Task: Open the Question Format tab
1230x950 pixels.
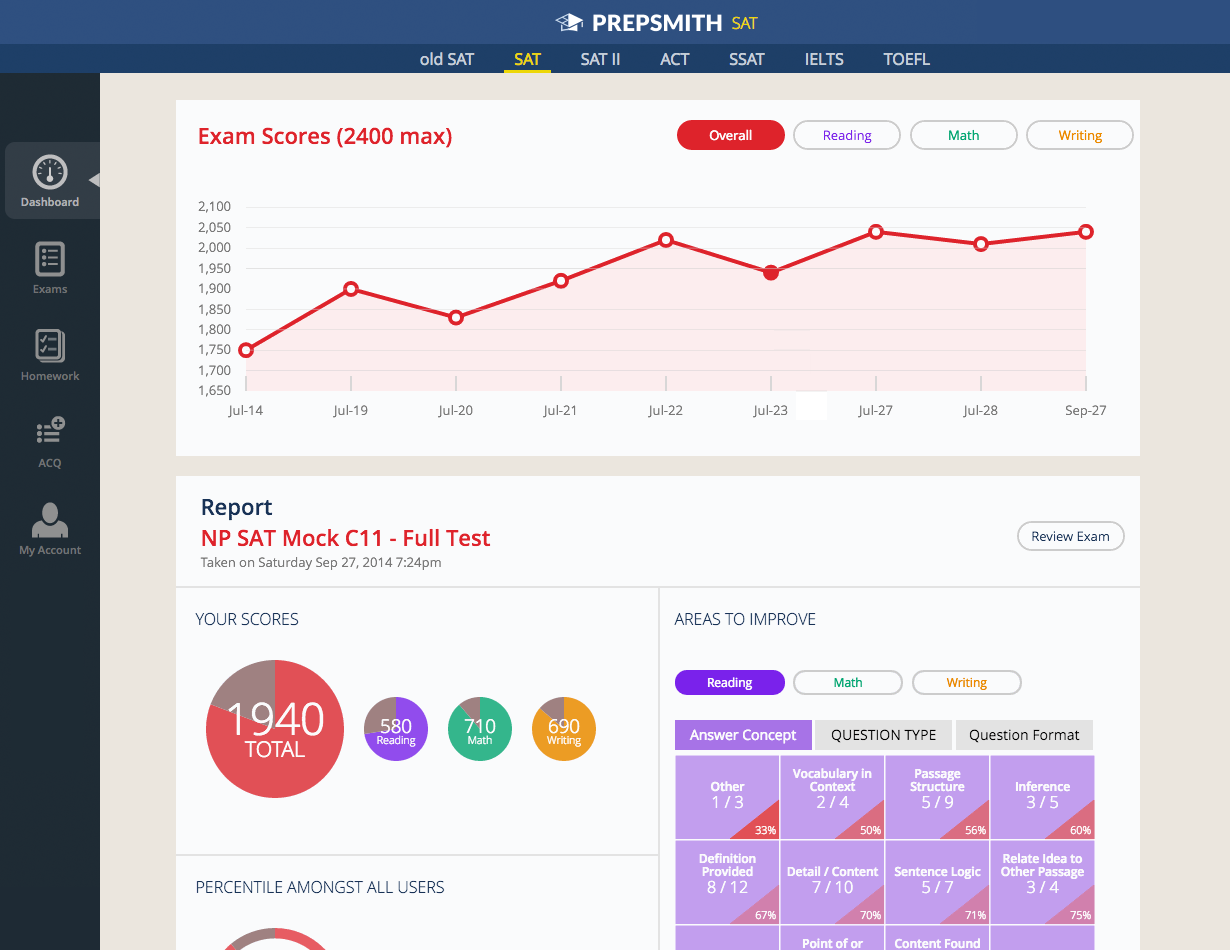Action: (x=1024, y=735)
